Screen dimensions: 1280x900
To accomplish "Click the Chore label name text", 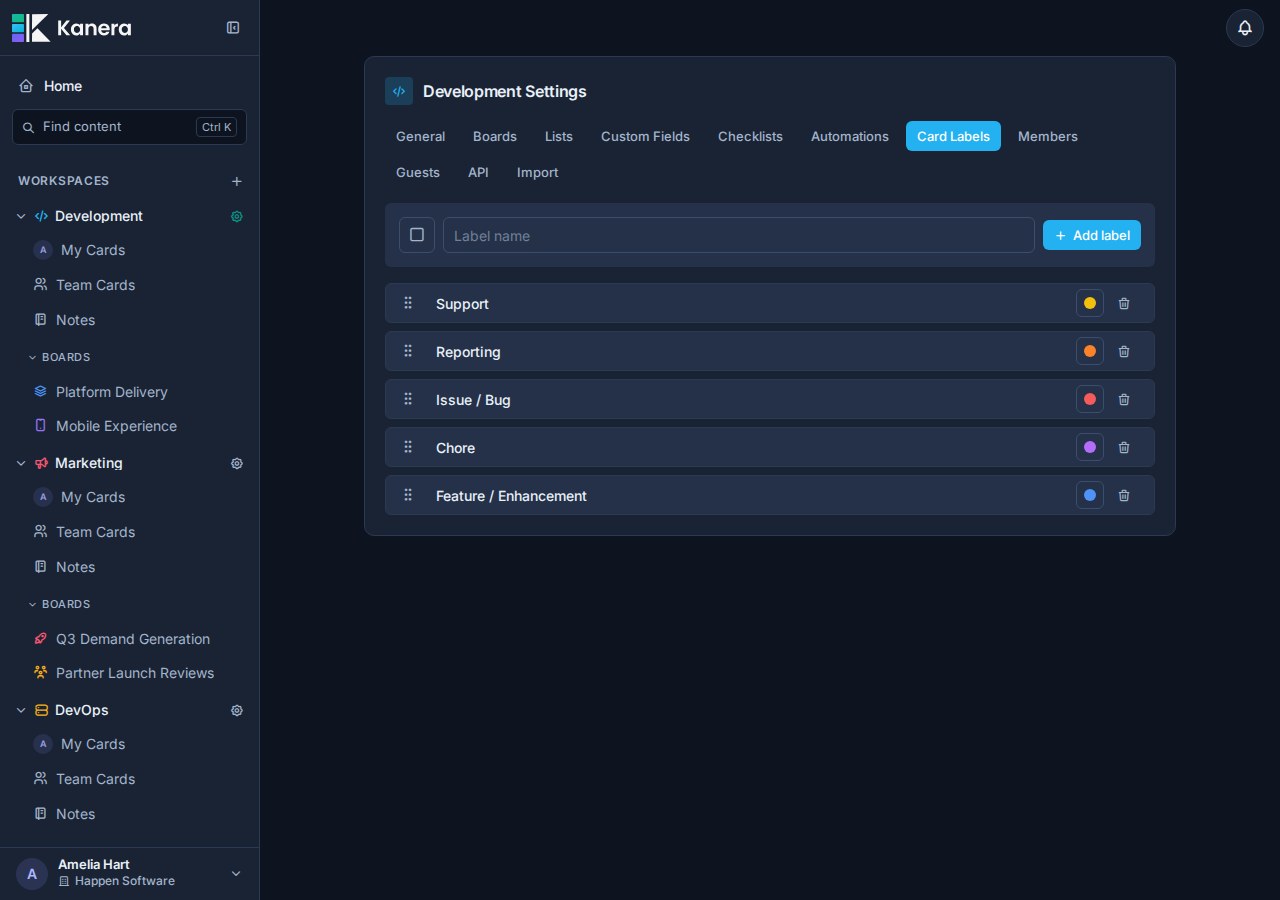I will (455, 448).
